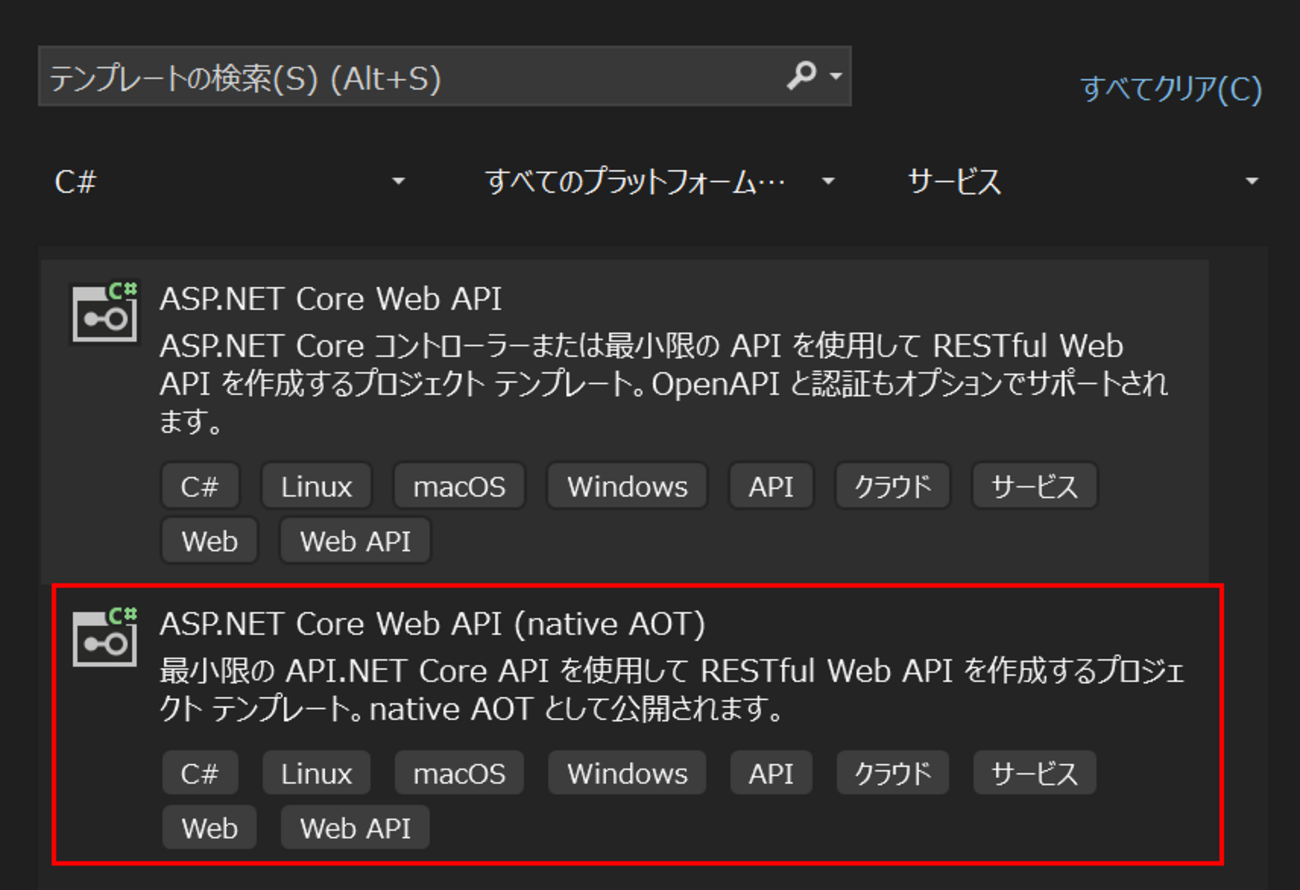Click the すべてクリア(C) link
1300x890 pixels.
[x=1171, y=89]
